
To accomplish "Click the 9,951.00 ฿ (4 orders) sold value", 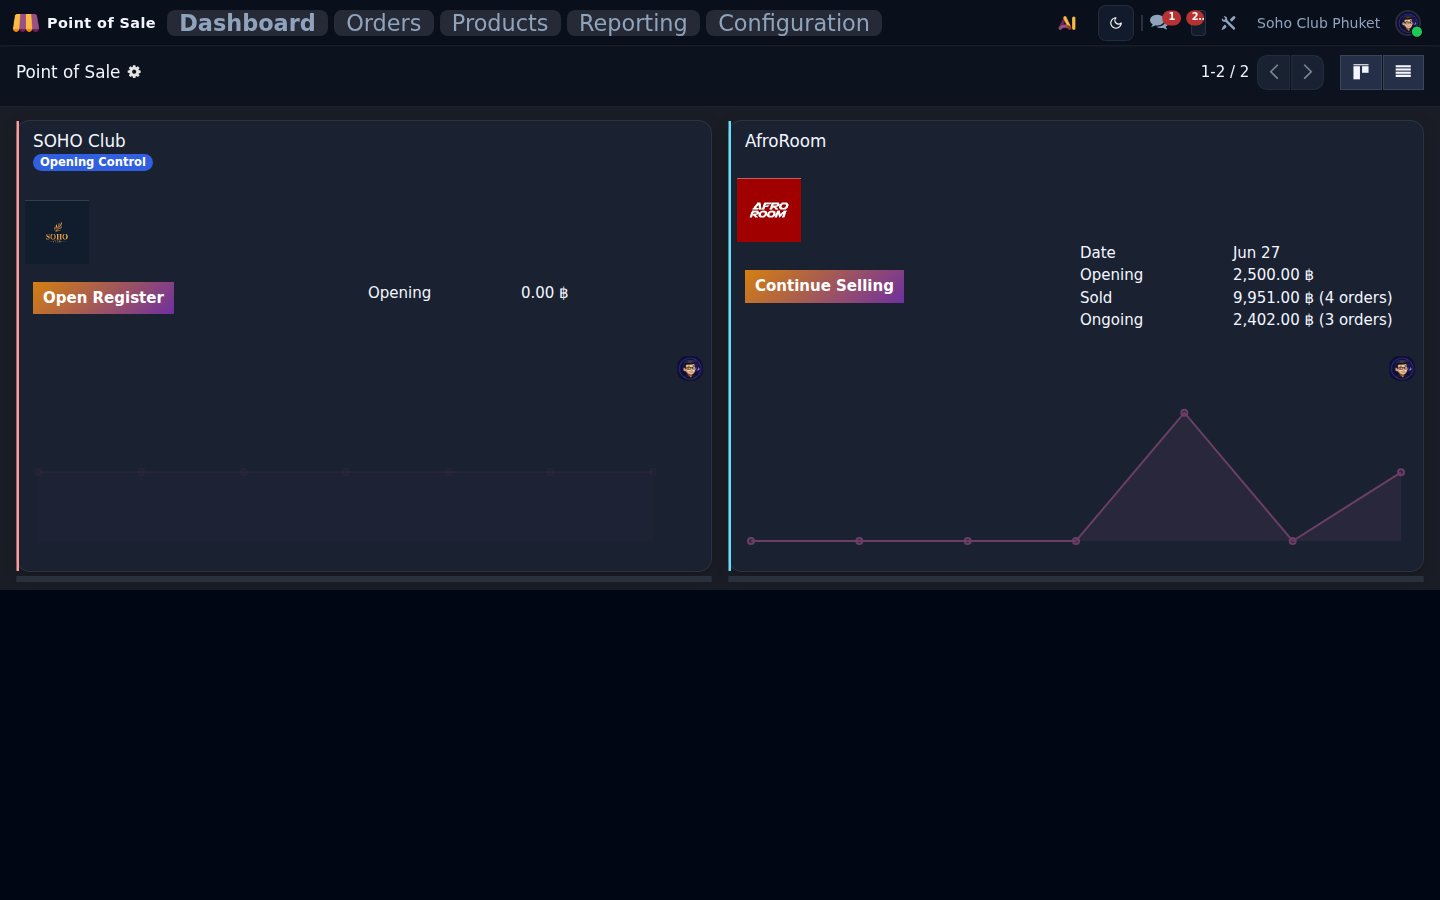I will pyautogui.click(x=1312, y=298).
